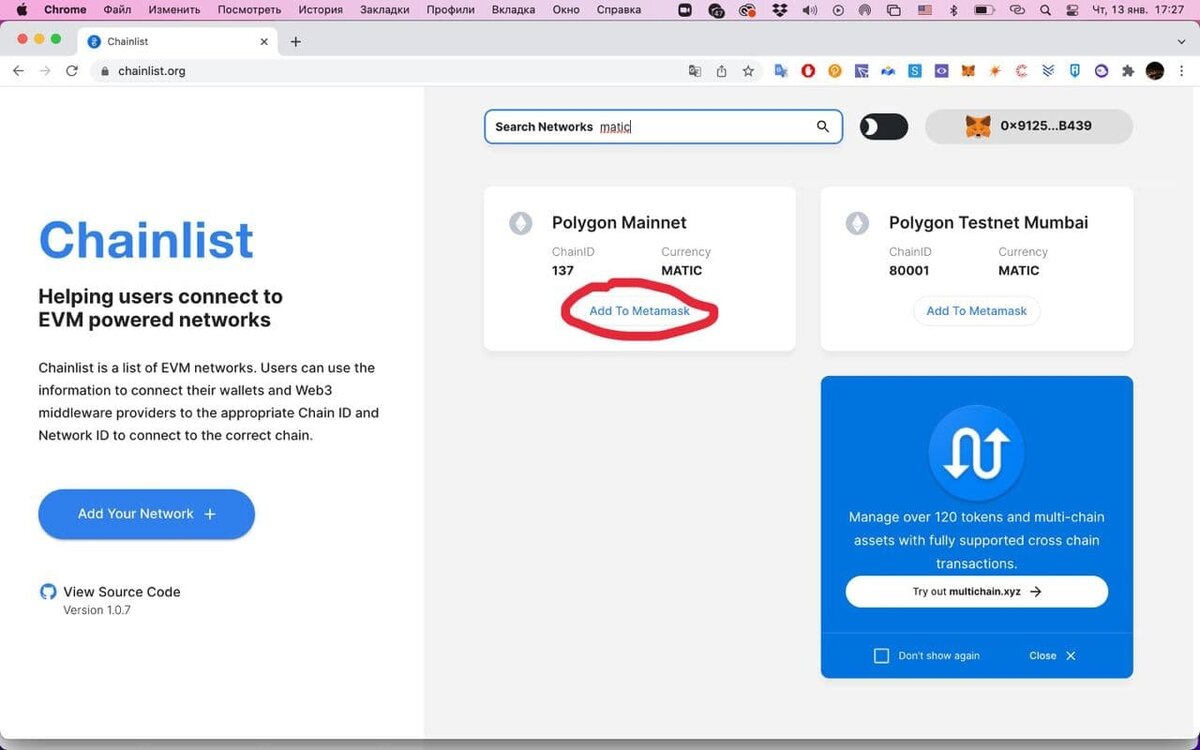Click the ChainID value 137

pyautogui.click(x=563, y=271)
